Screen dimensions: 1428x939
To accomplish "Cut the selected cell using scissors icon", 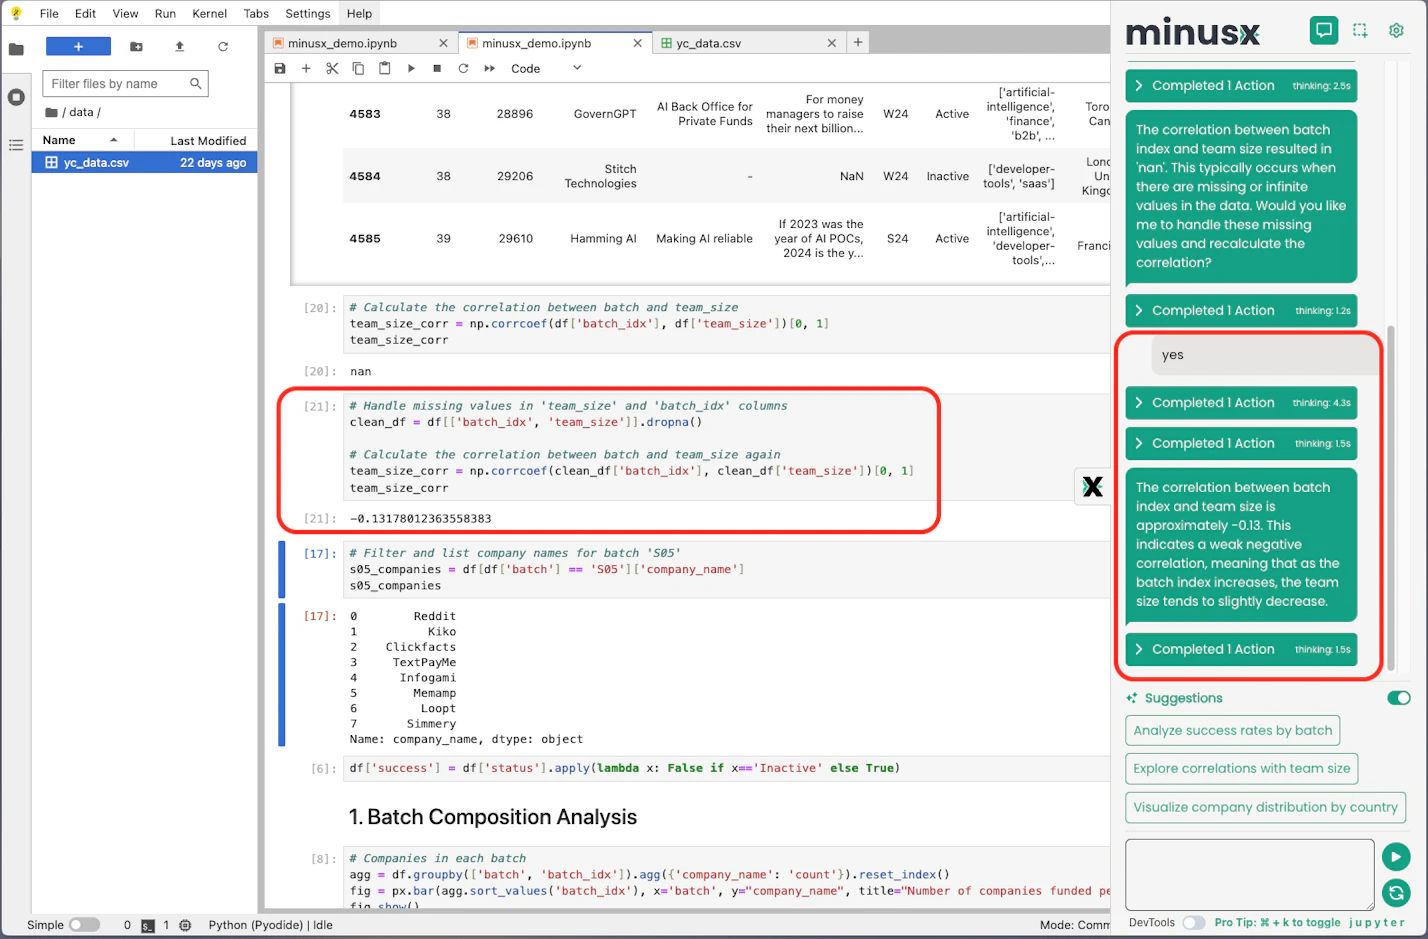I will click(332, 68).
